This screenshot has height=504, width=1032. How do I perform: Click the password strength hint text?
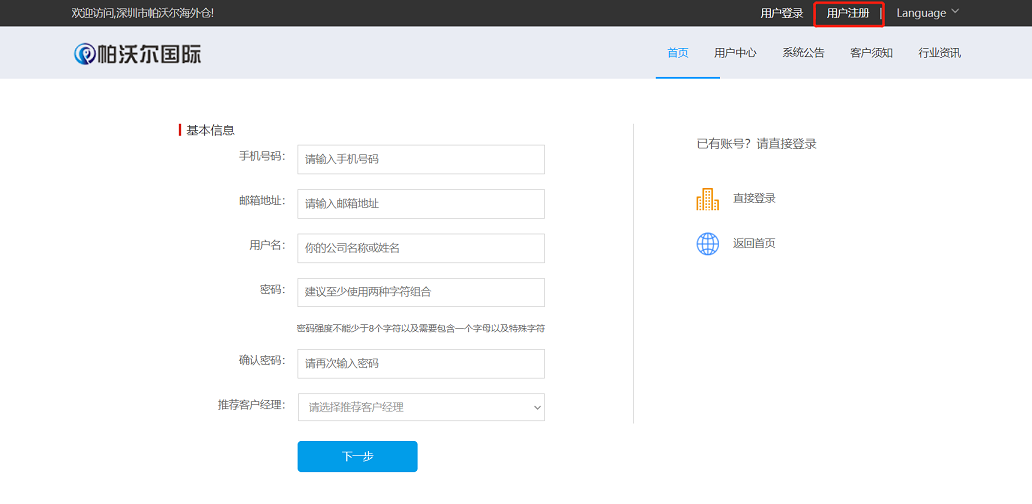coord(421,328)
